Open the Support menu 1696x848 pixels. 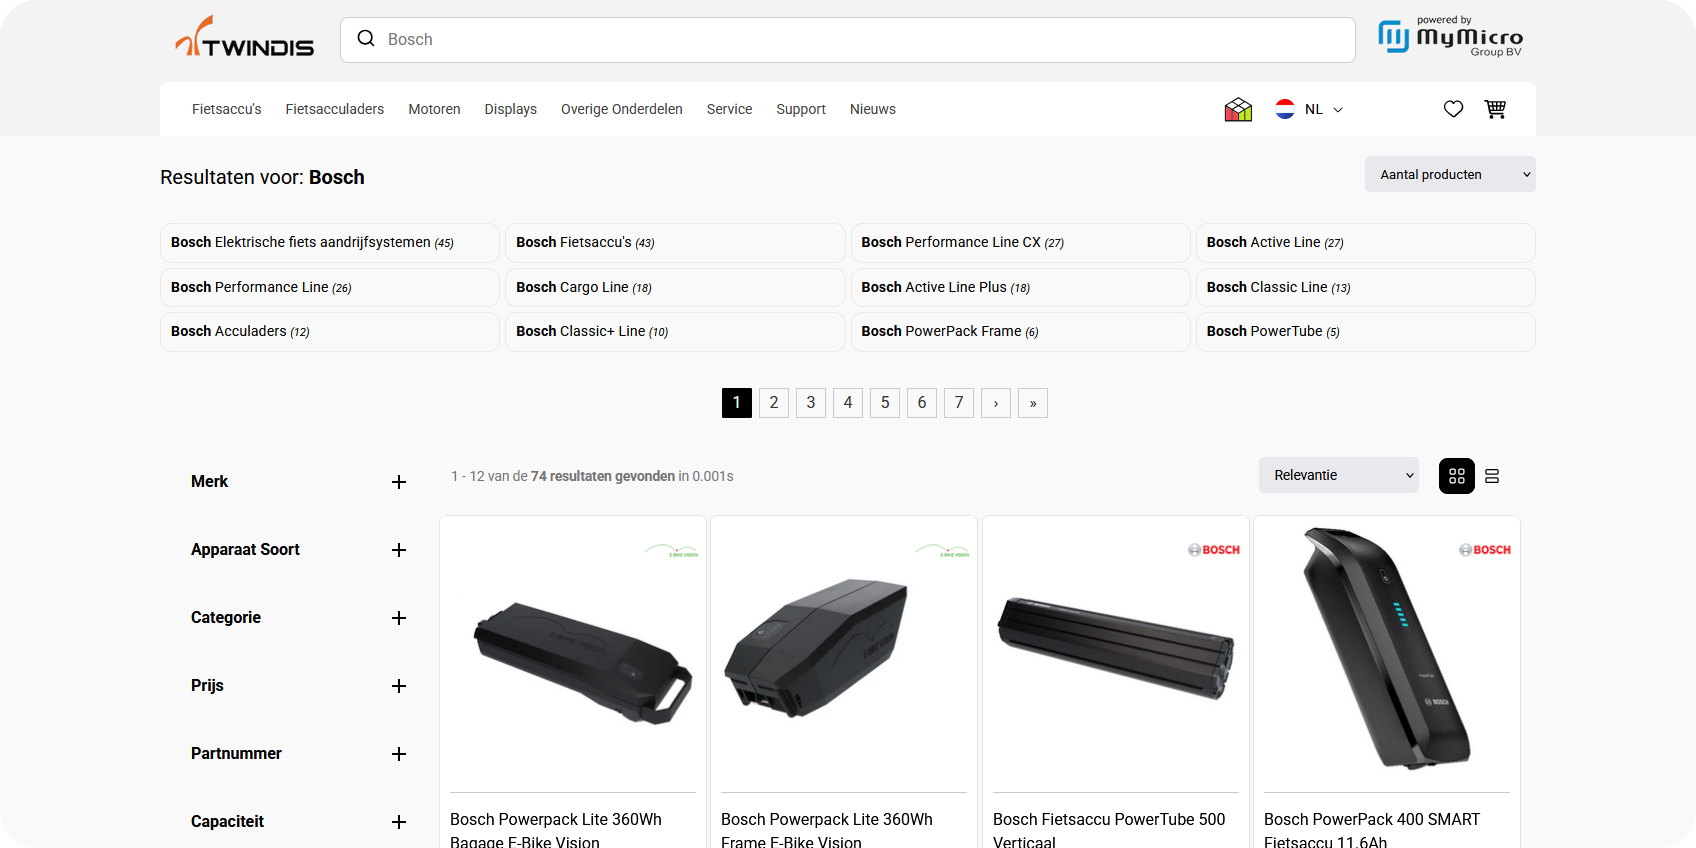tap(801, 109)
